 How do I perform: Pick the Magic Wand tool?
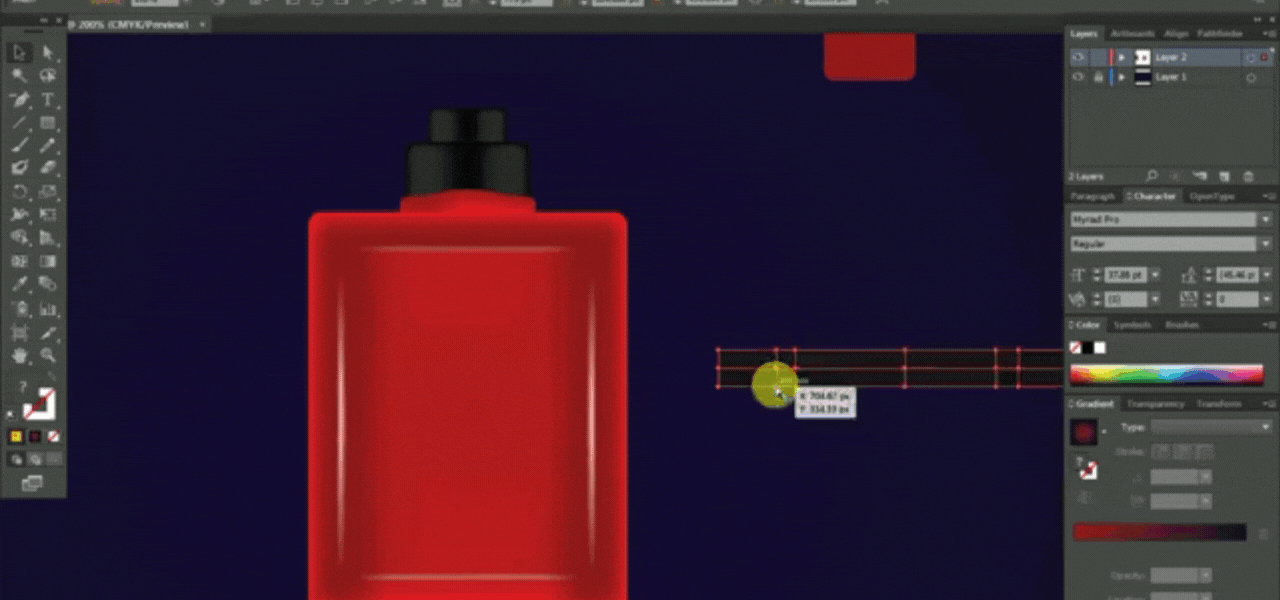point(19,76)
